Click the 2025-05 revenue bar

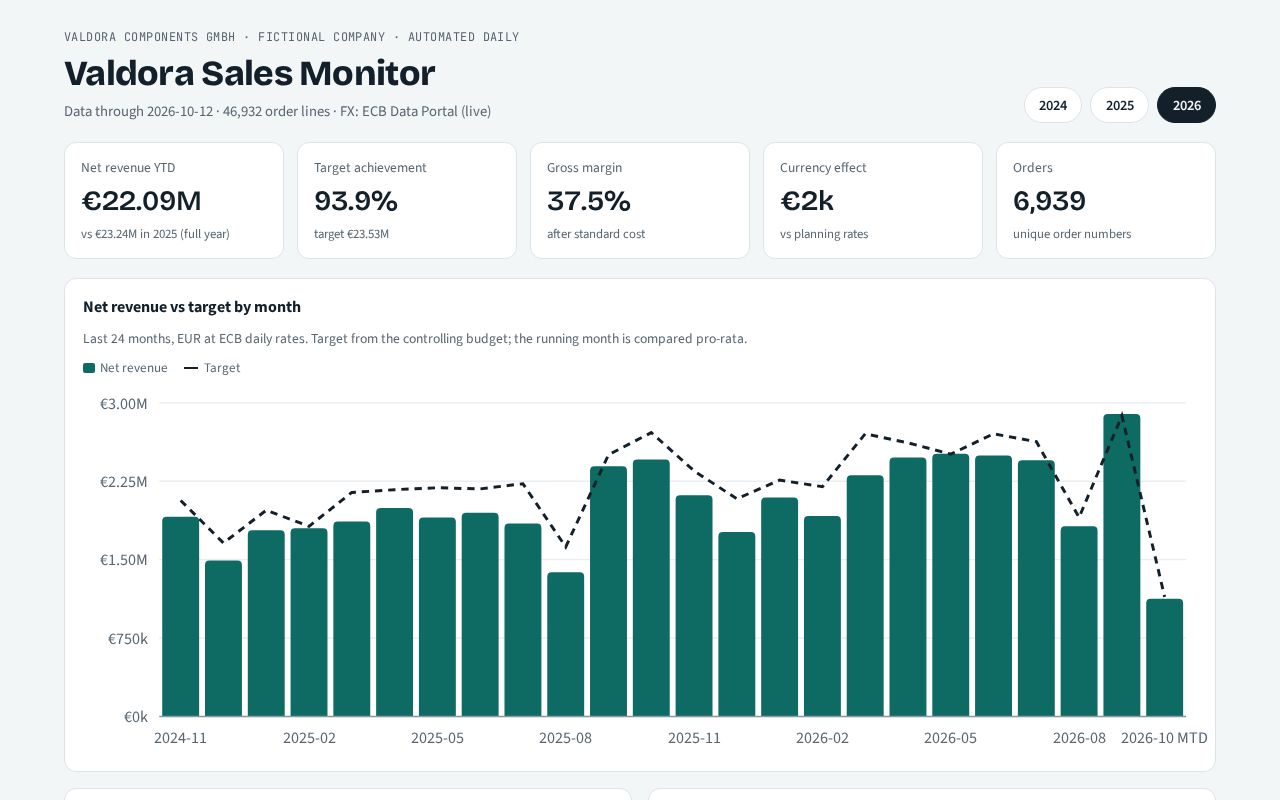437,617
